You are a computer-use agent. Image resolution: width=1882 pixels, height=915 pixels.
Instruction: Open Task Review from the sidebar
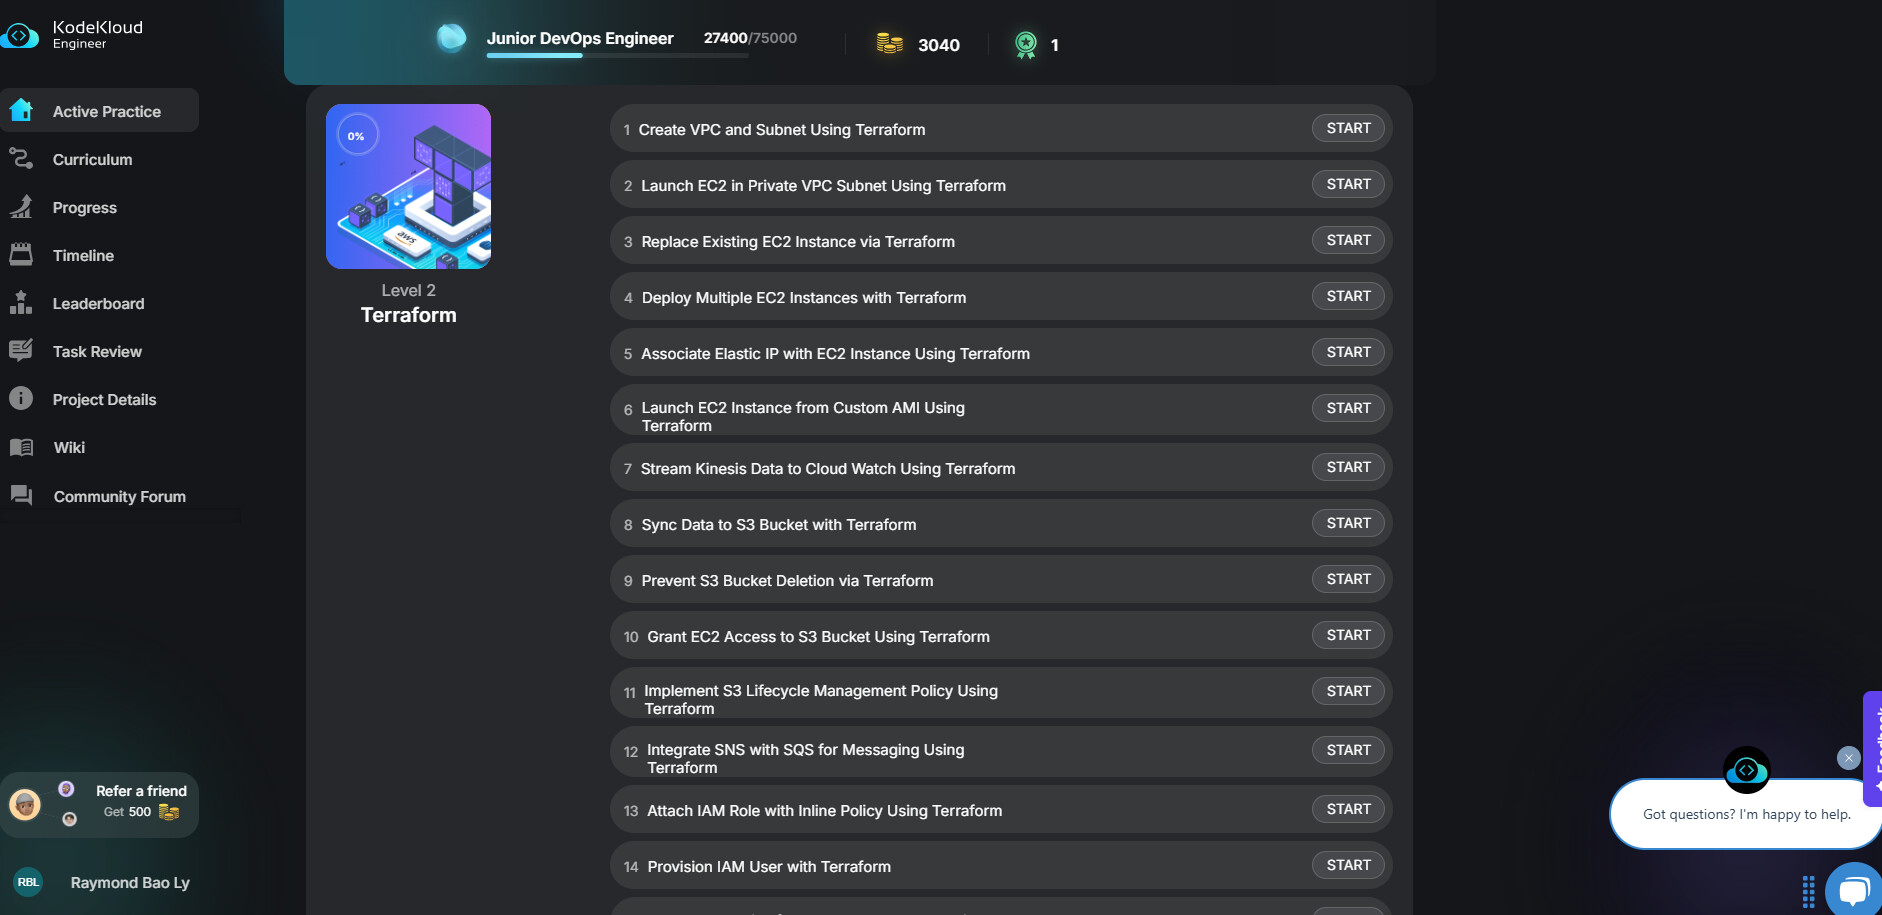tap(97, 351)
